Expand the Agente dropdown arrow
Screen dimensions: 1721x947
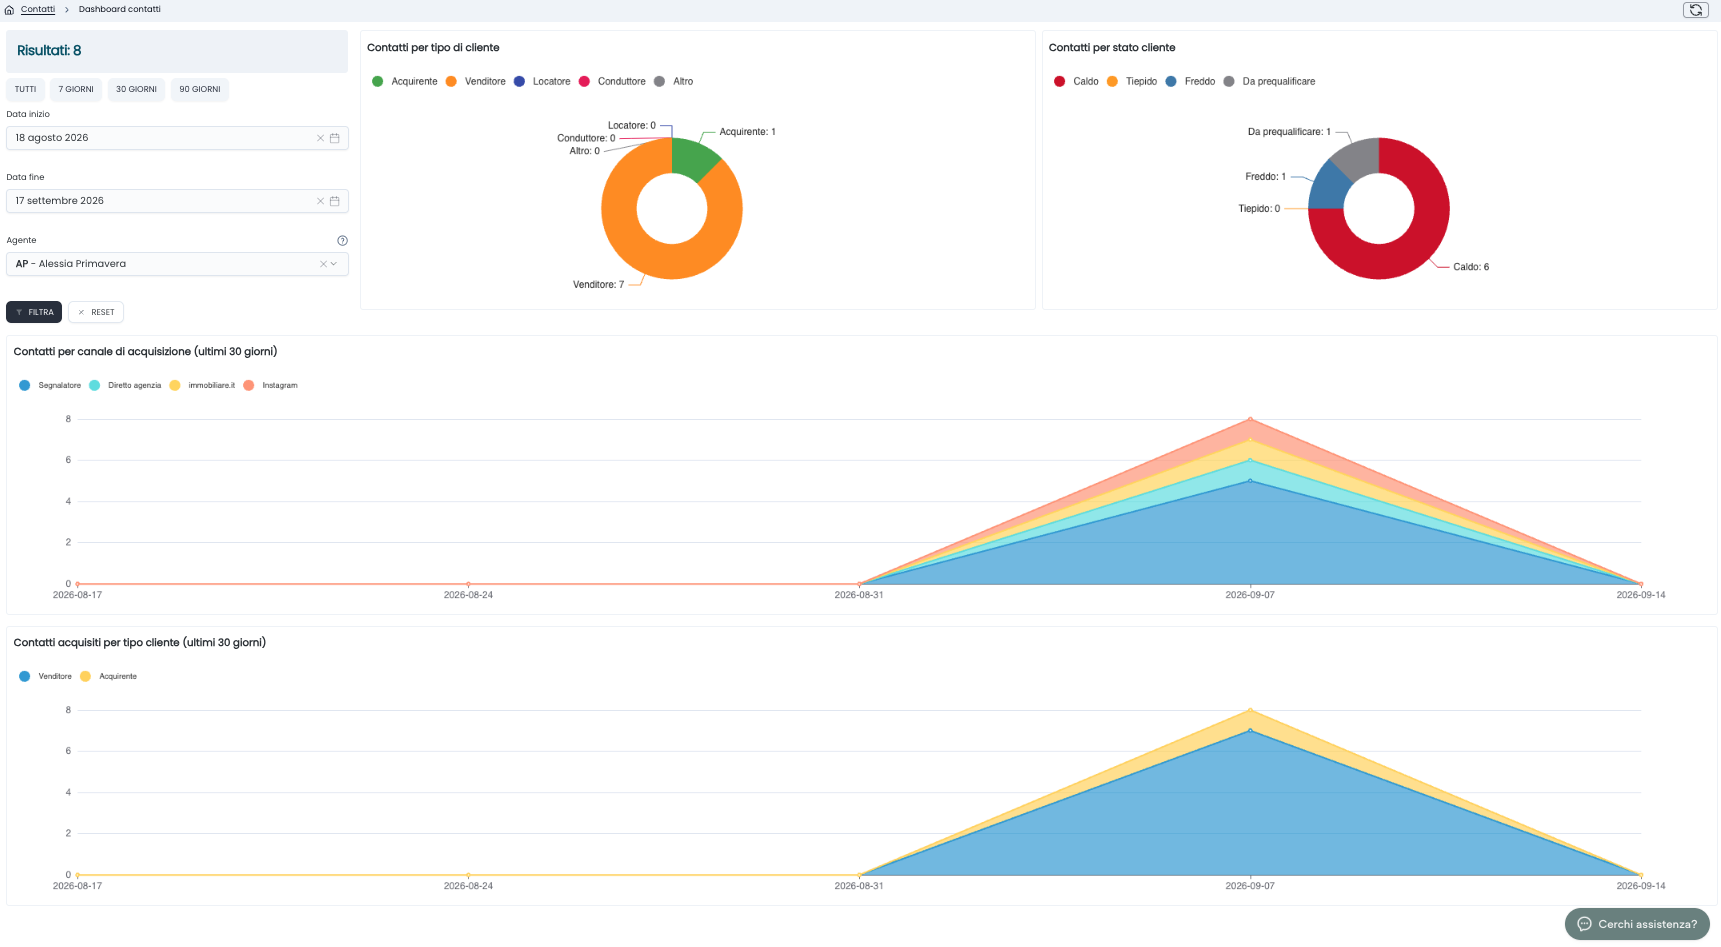pyautogui.click(x=334, y=264)
